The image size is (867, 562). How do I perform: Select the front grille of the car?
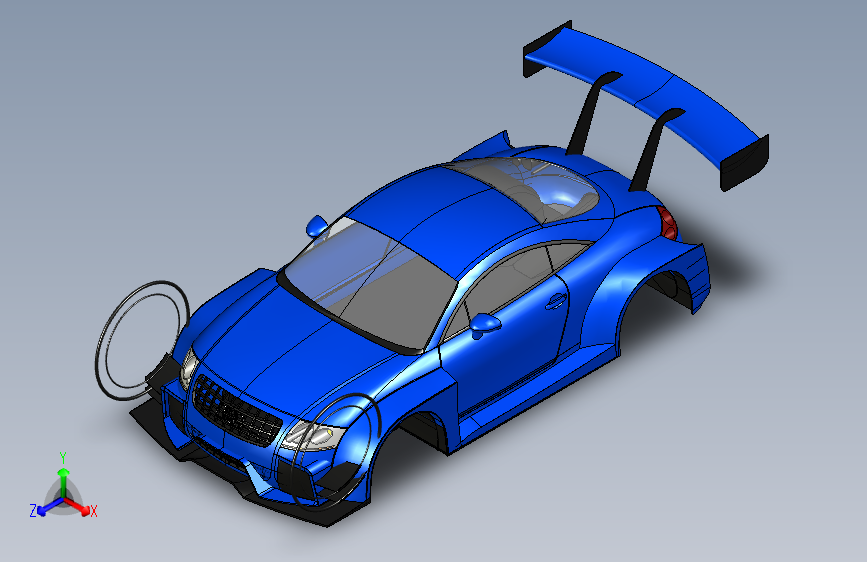[236, 411]
